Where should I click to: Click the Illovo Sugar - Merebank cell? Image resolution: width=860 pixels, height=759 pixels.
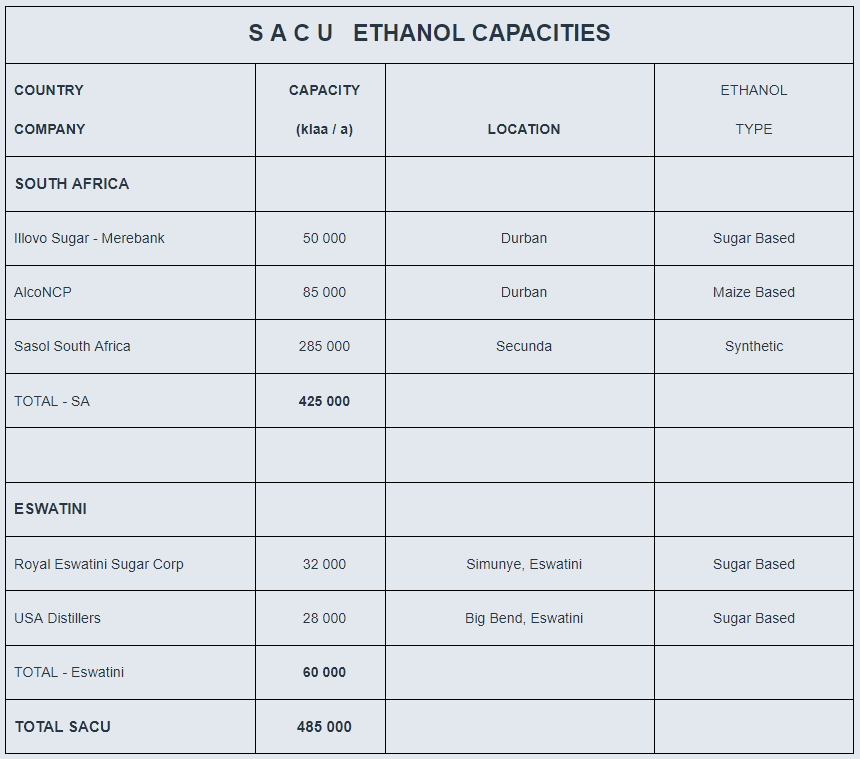(x=131, y=239)
